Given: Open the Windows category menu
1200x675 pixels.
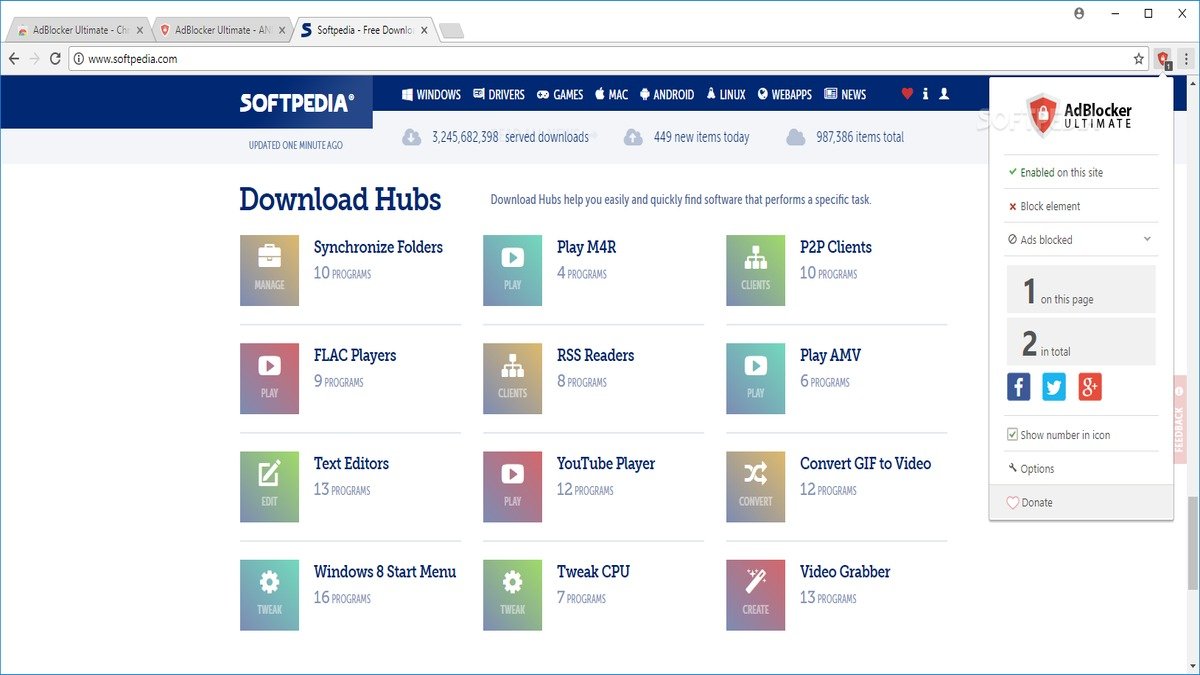Looking at the screenshot, I should pos(431,94).
